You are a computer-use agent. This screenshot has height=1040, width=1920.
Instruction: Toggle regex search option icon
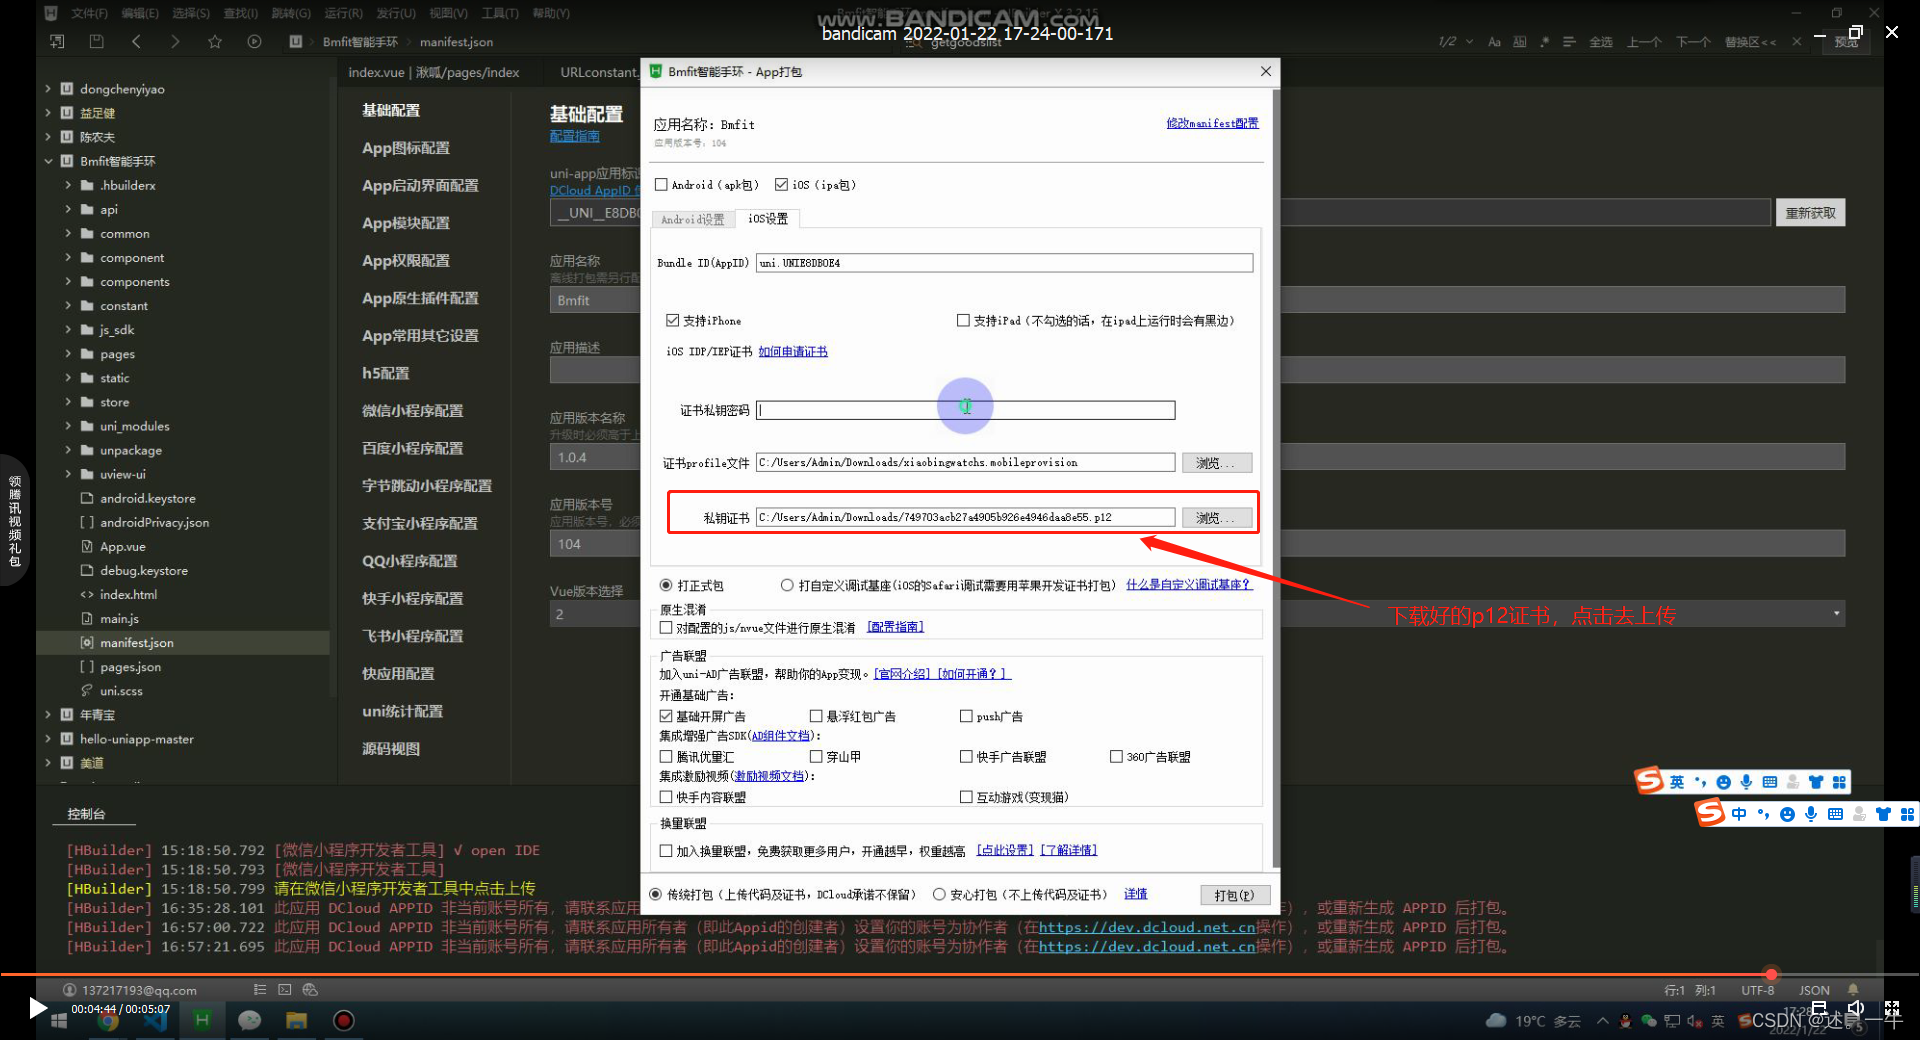tap(1545, 42)
